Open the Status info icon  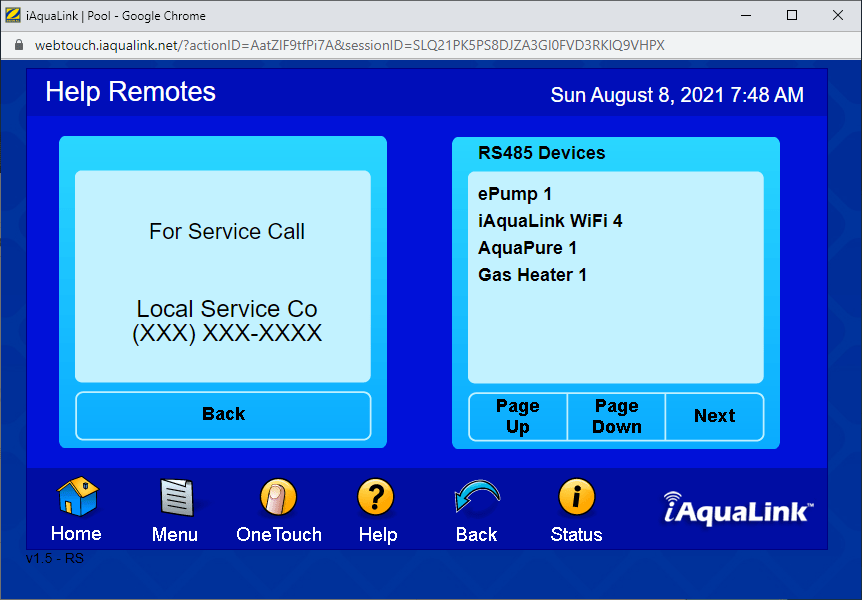(x=577, y=497)
